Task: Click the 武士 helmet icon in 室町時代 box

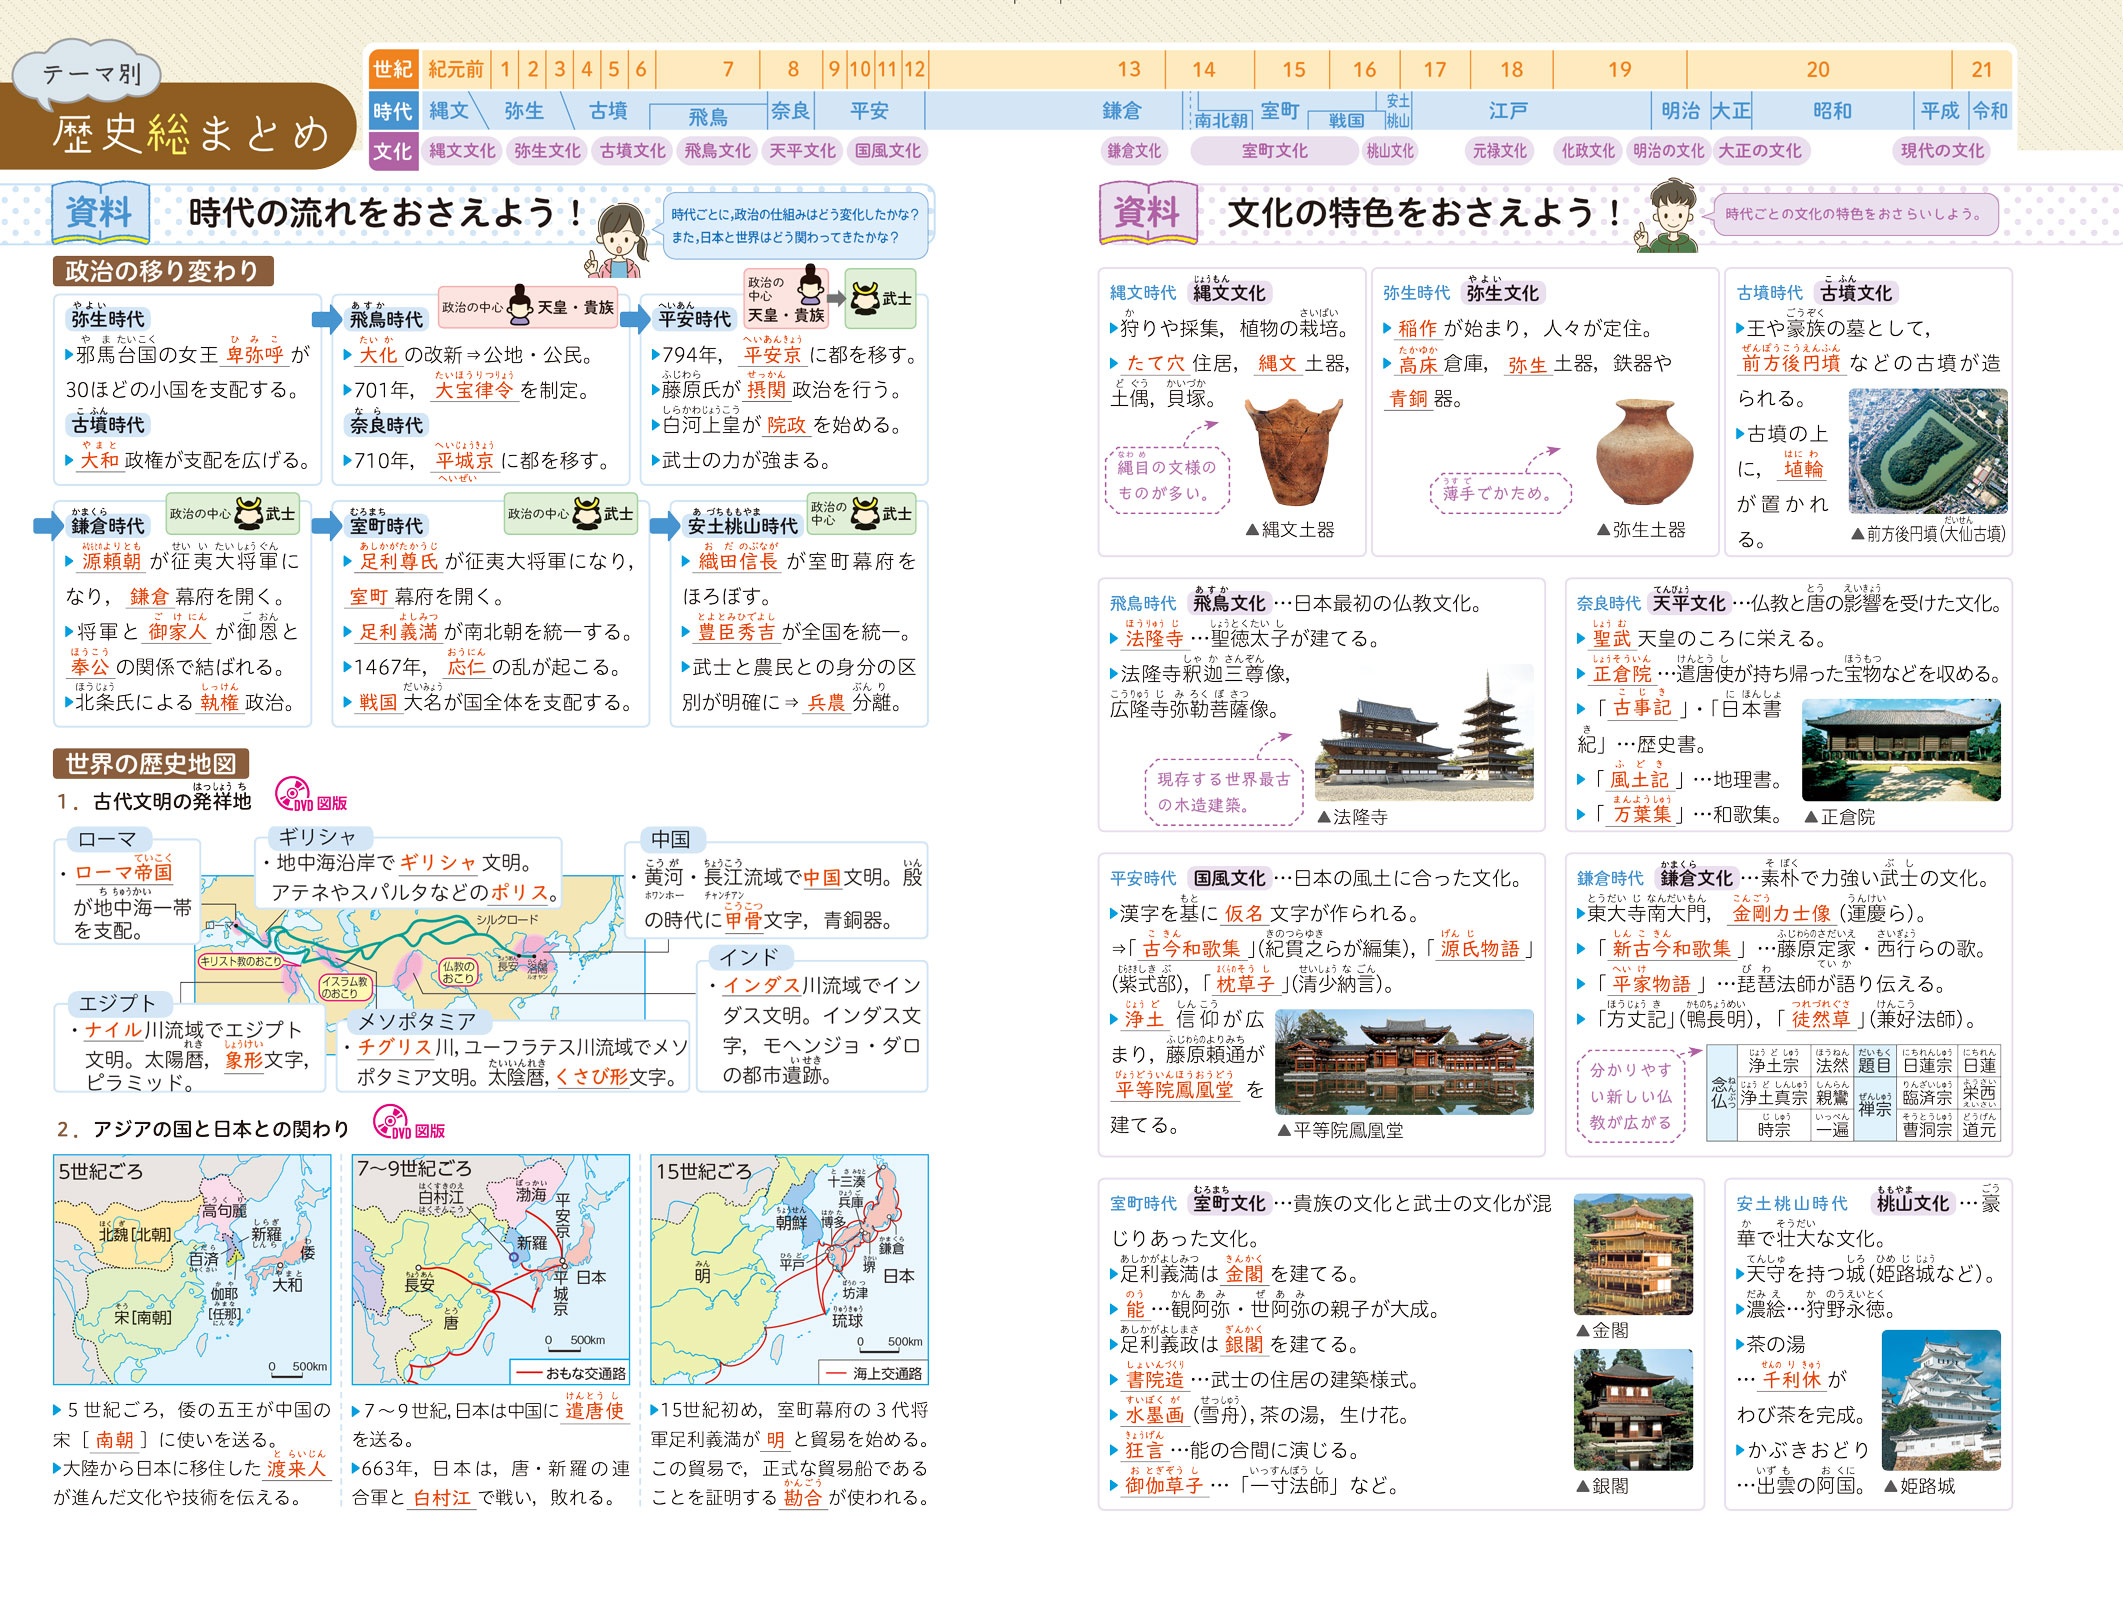Action: pyautogui.click(x=586, y=514)
